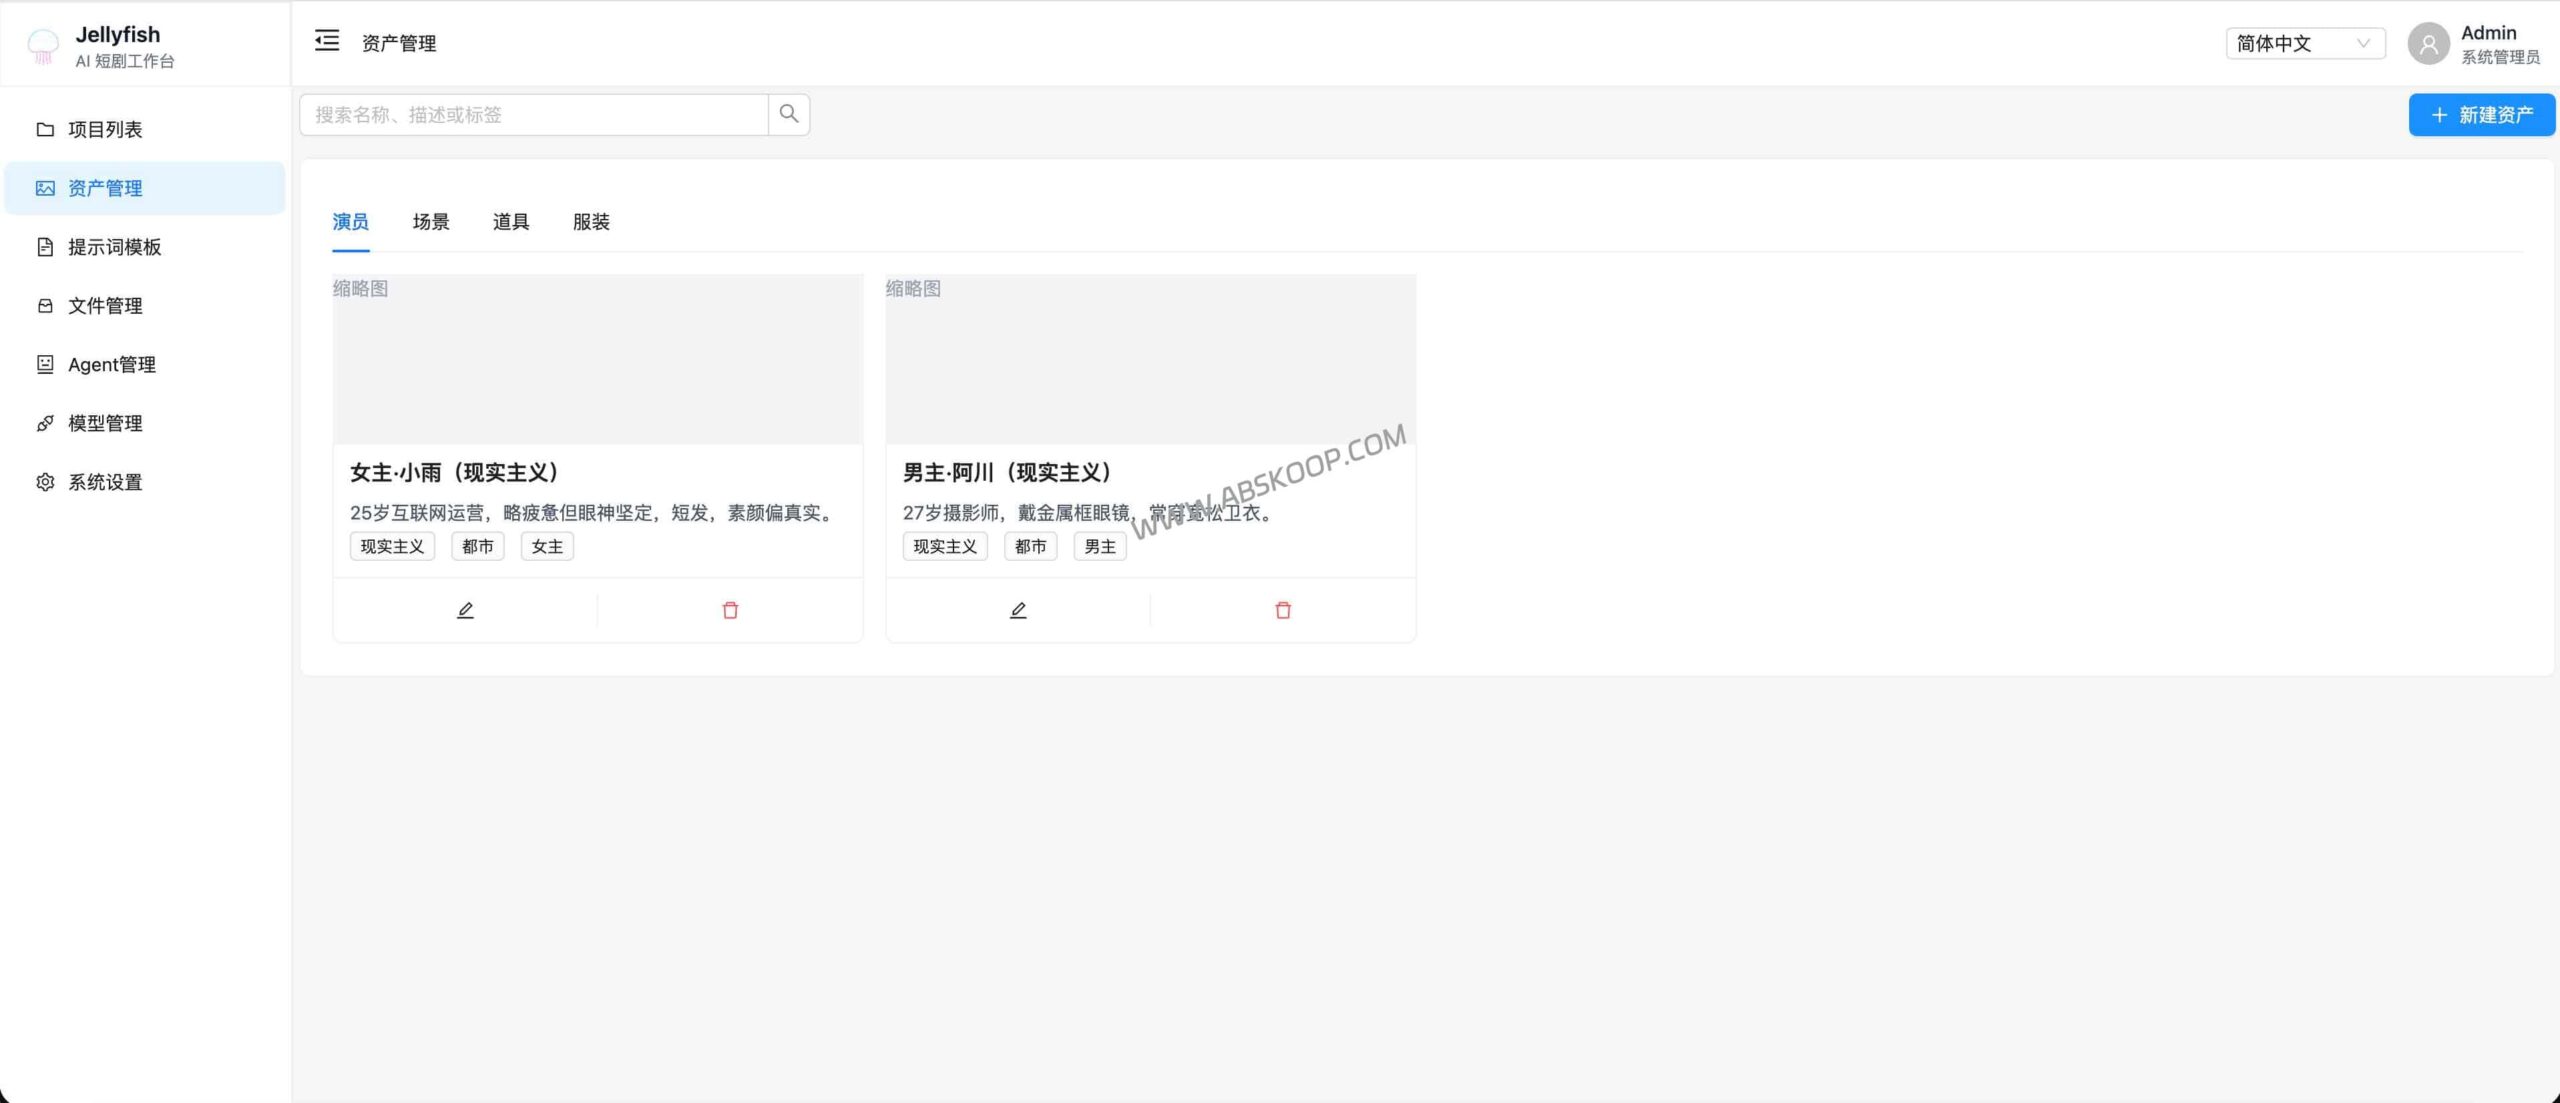Collapse the sidebar using the hamburger icon

(325, 41)
